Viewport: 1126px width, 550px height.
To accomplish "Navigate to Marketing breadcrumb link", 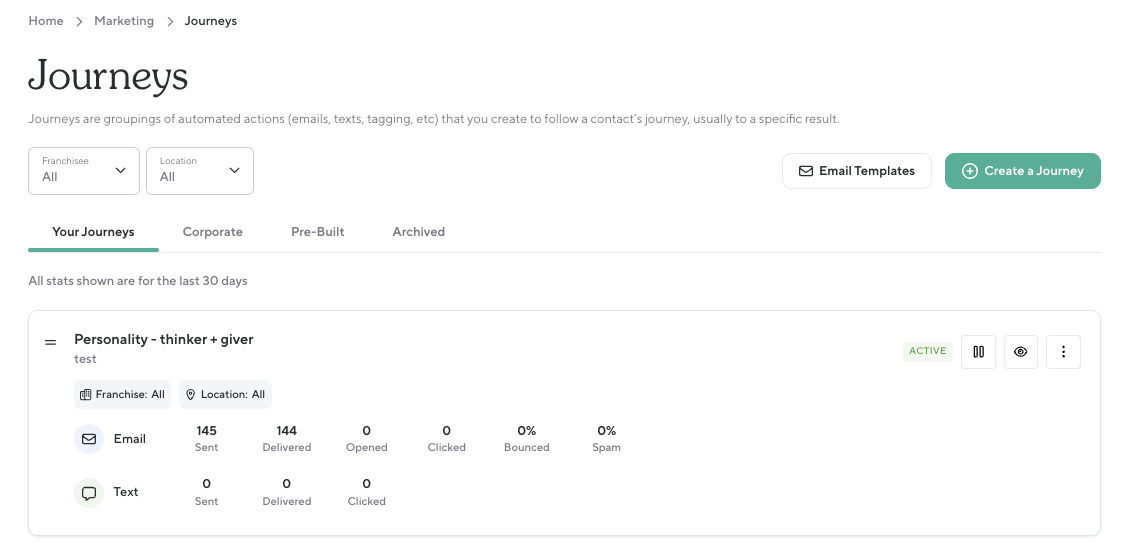I will (124, 21).
